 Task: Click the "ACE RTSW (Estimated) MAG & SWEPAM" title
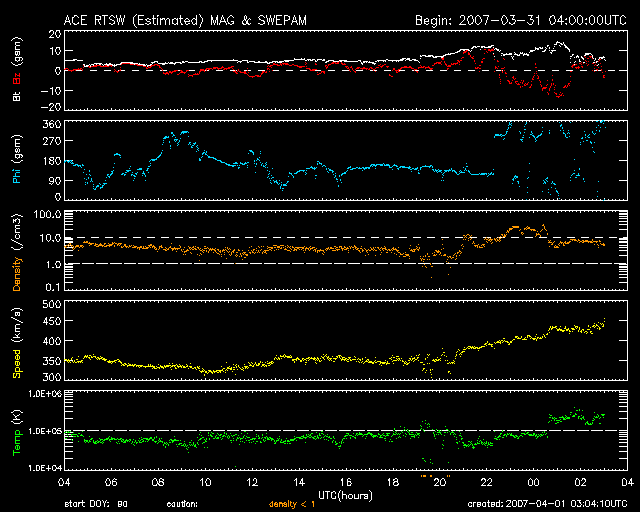coord(185,20)
